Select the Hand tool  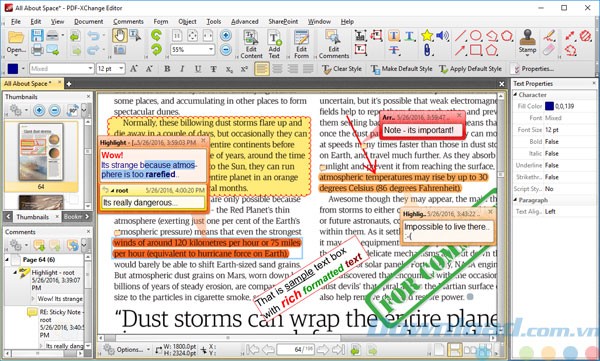[x=119, y=36]
